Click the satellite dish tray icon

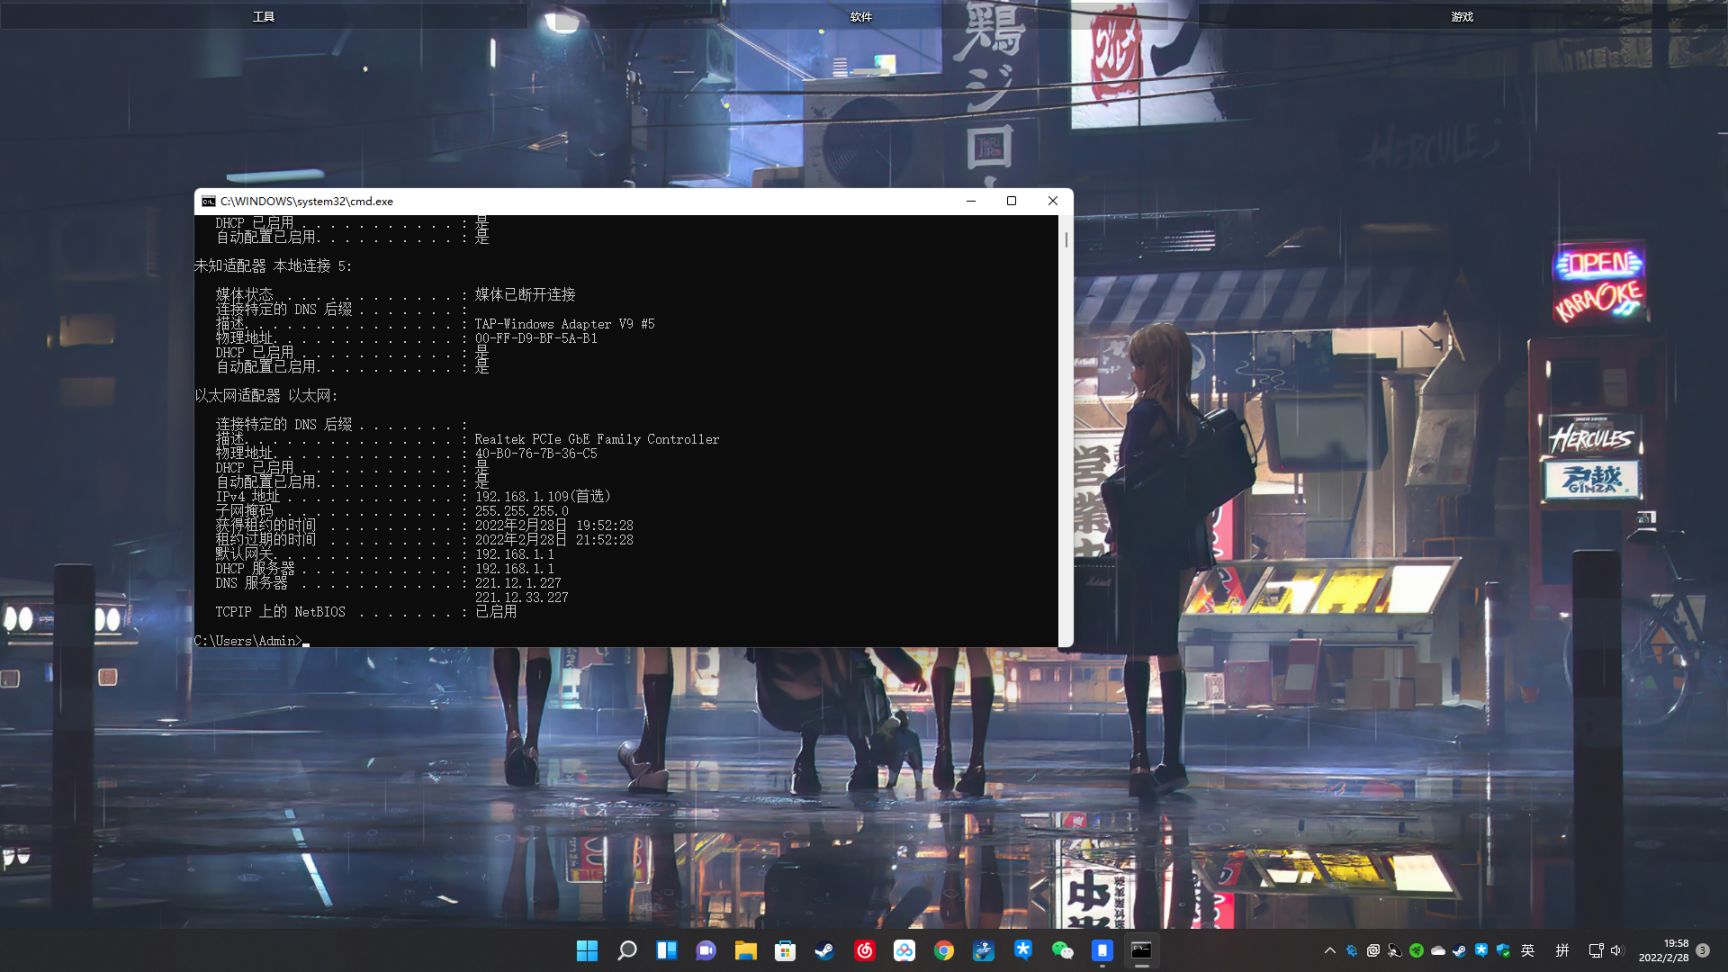1395,951
